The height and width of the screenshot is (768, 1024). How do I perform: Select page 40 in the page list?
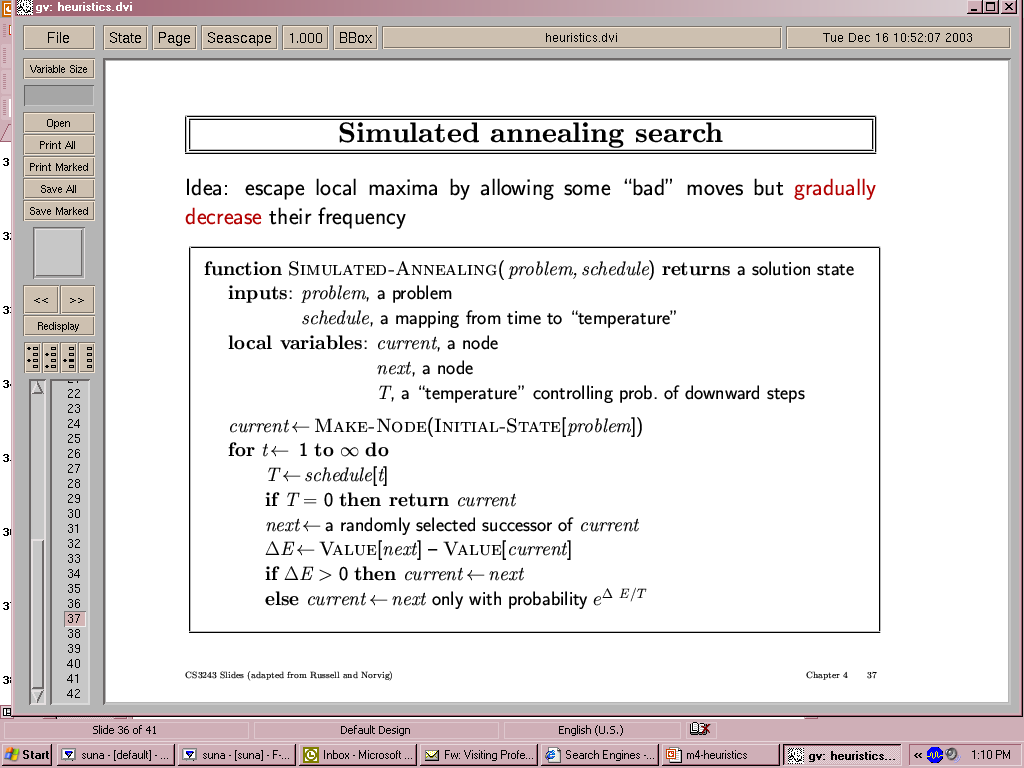(74, 664)
